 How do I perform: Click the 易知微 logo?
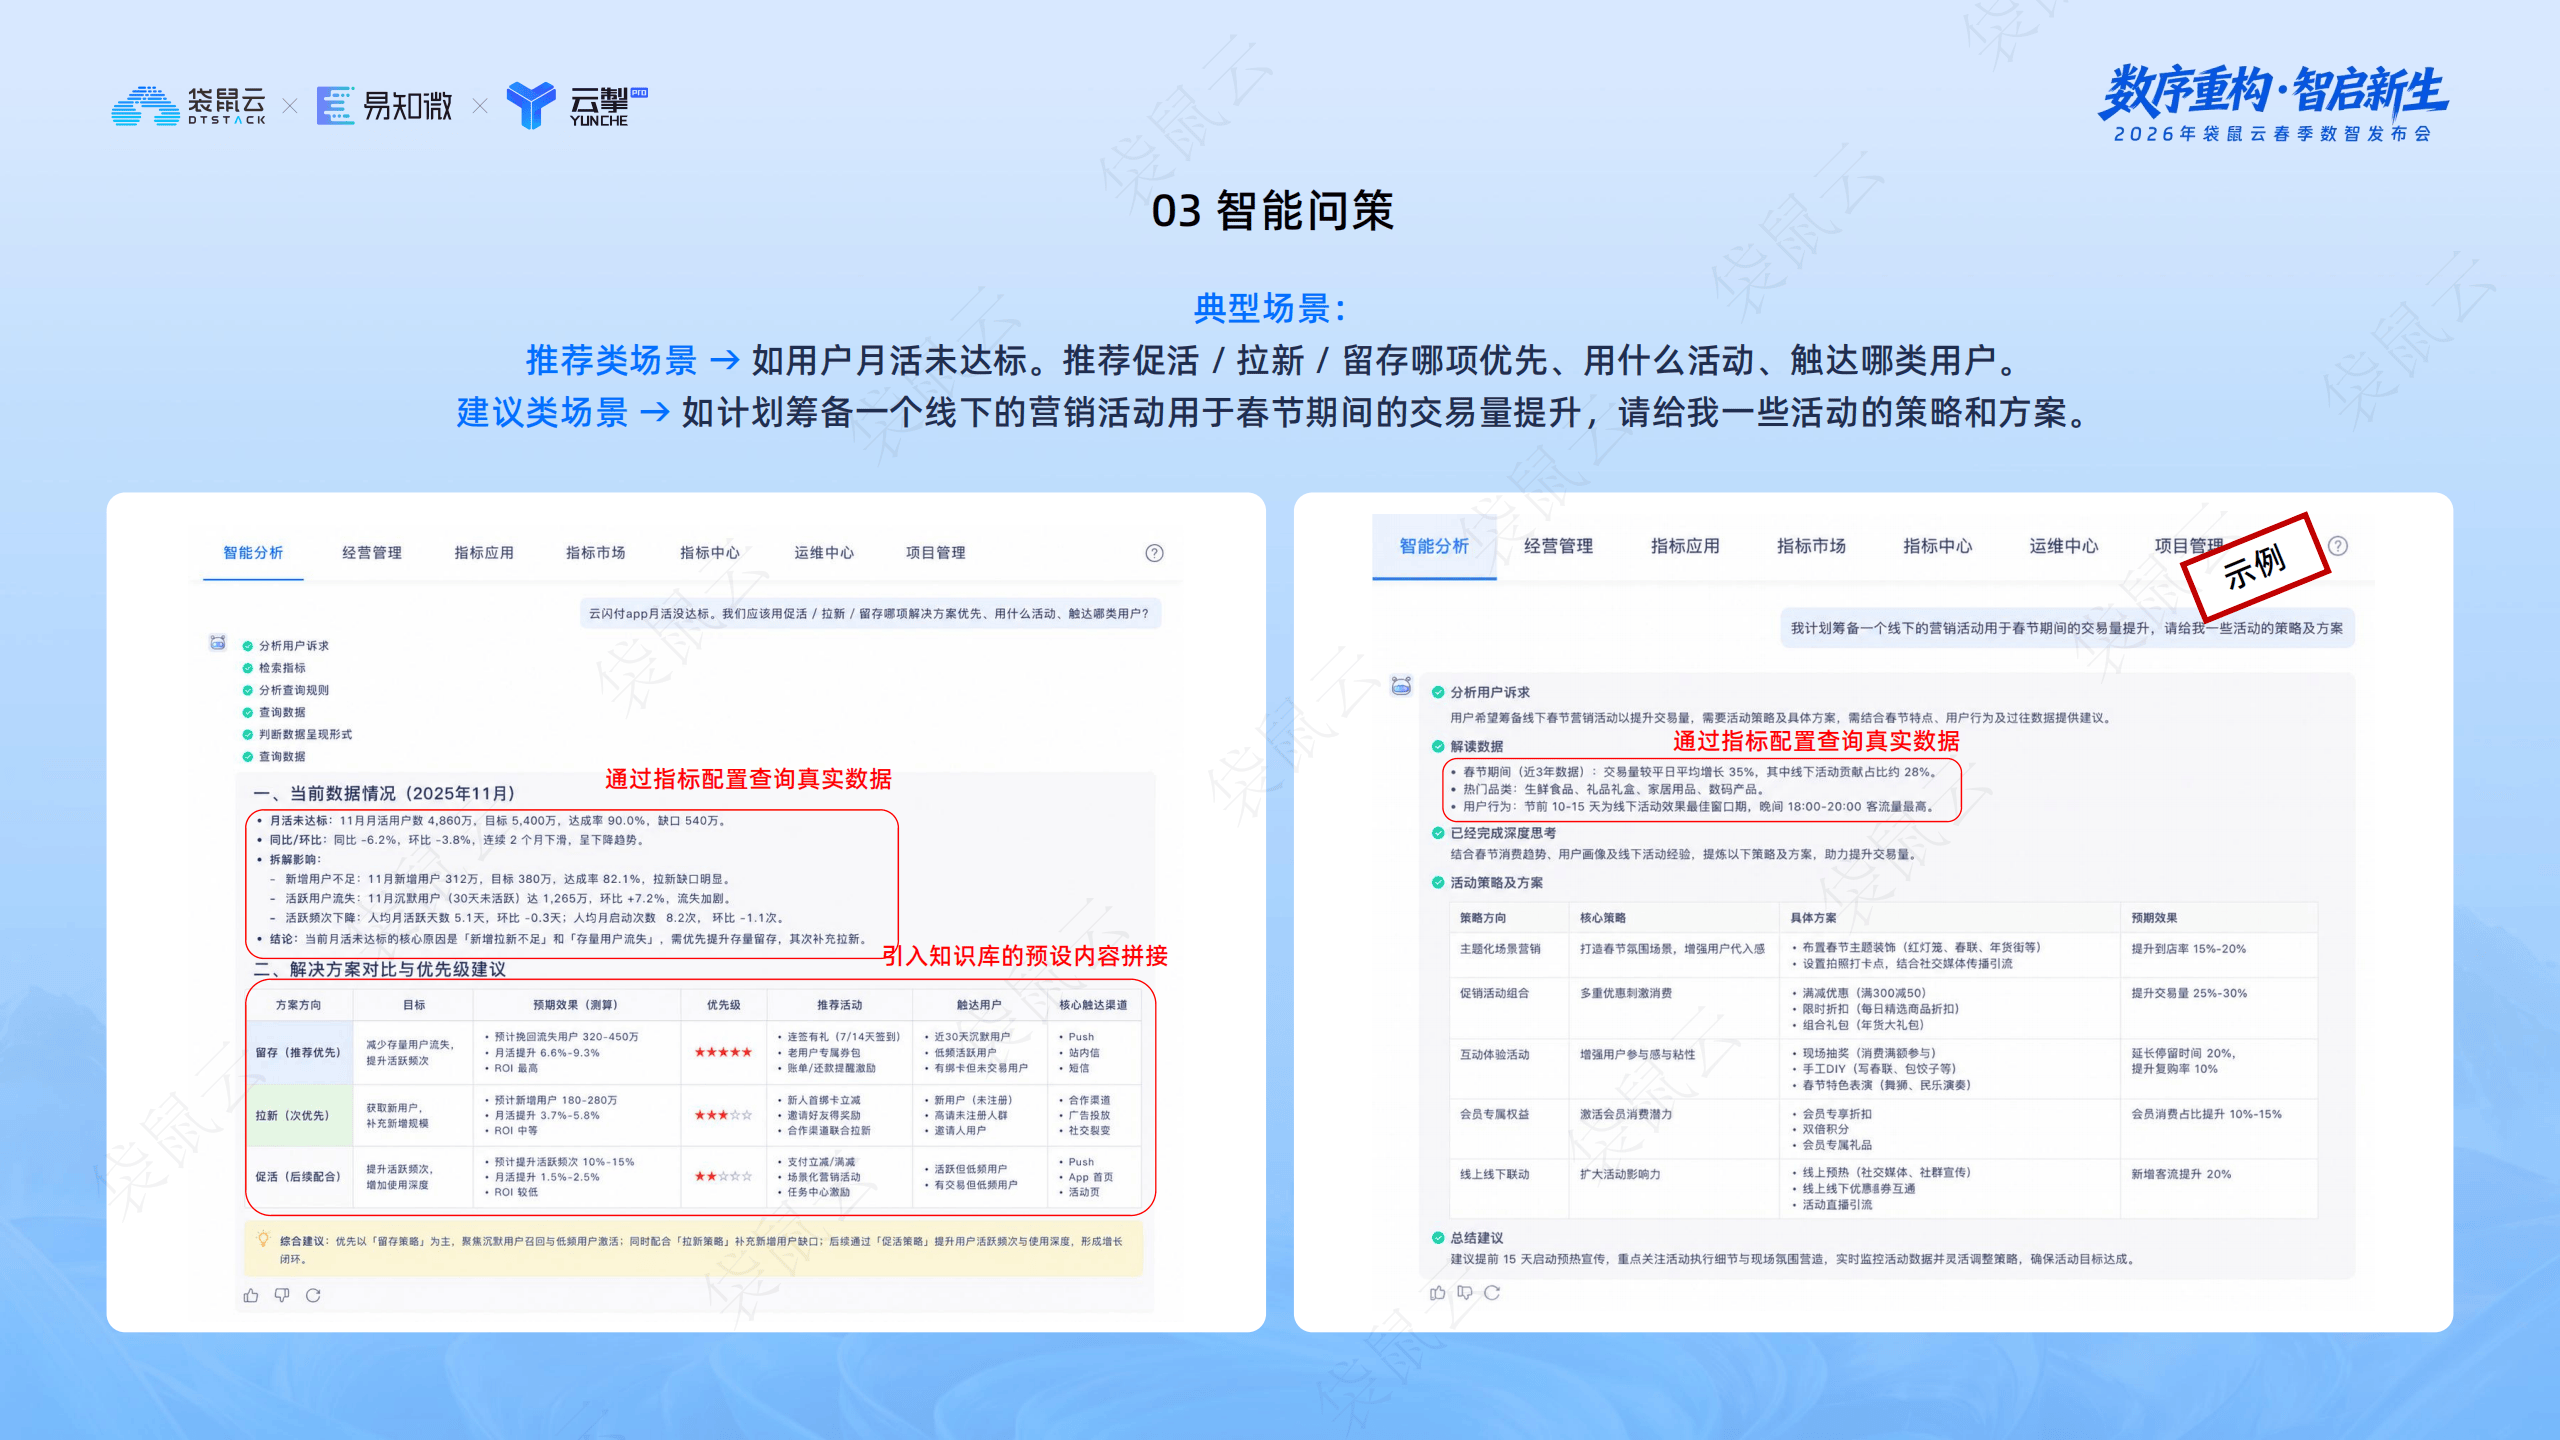384,105
